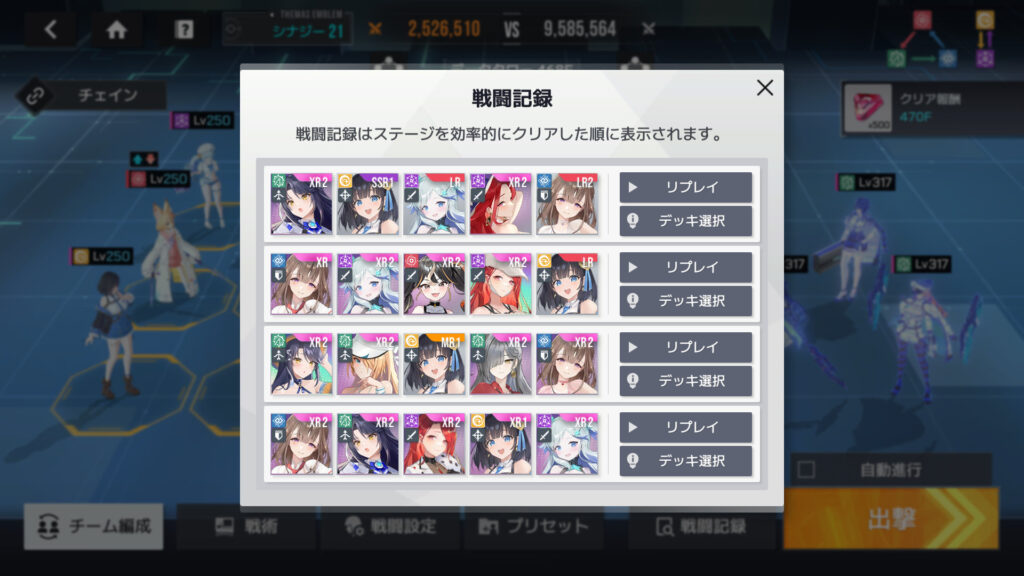Click the orange 出撃 button

(891, 519)
